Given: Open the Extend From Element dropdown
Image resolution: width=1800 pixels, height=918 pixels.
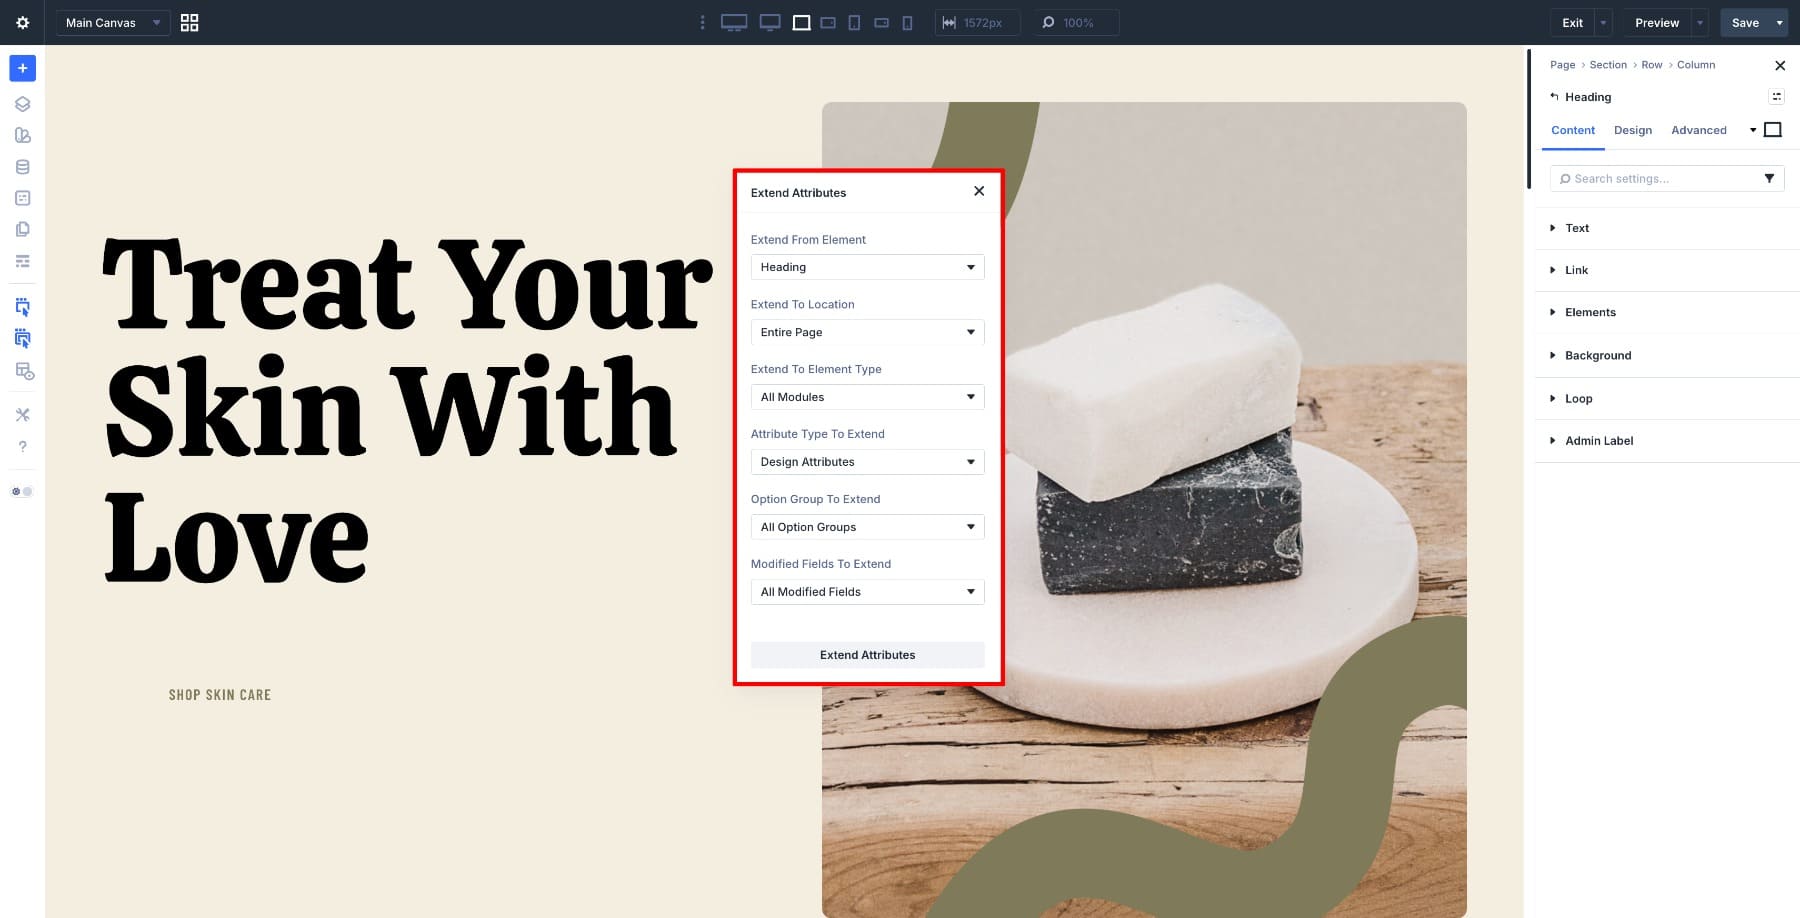Looking at the screenshot, I should [867, 267].
